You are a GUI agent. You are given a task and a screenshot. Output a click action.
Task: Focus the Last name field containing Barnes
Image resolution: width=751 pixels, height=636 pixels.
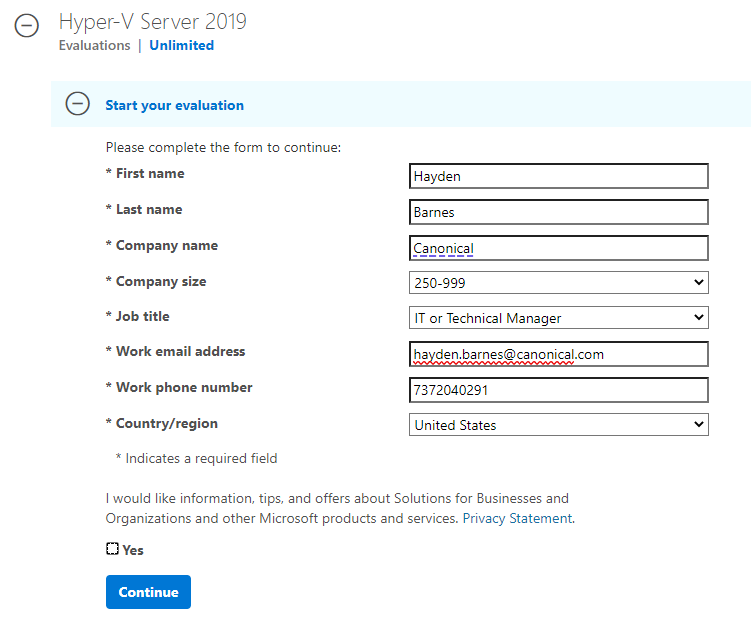pos(558,212)
